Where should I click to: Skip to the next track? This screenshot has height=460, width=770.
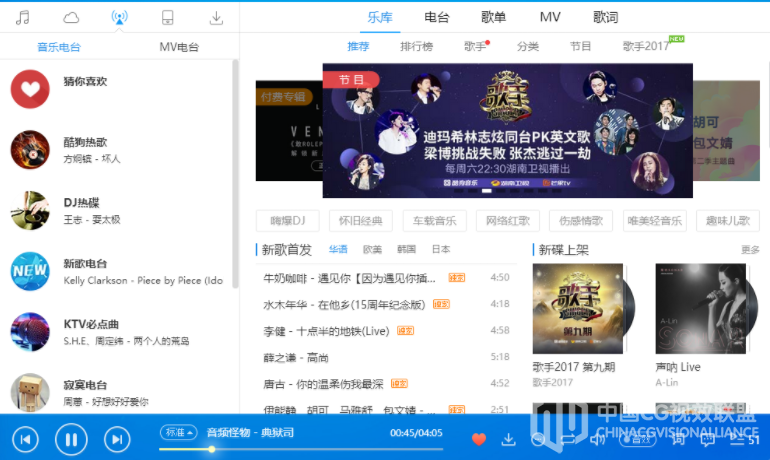117,439
